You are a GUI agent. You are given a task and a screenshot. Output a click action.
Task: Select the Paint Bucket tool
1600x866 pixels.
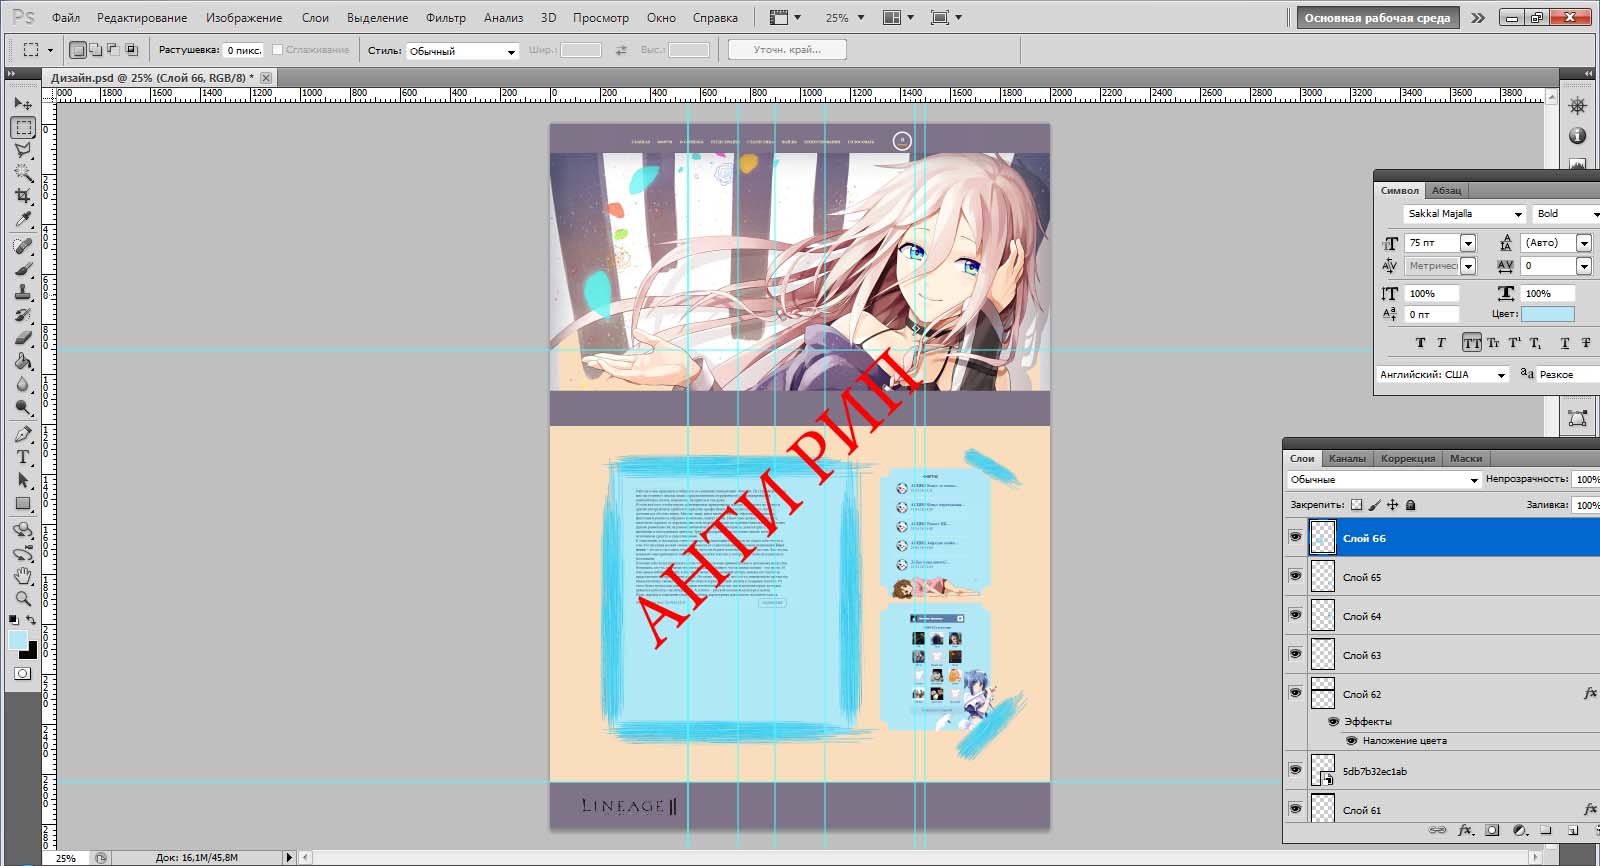click(x=23, y=361)
